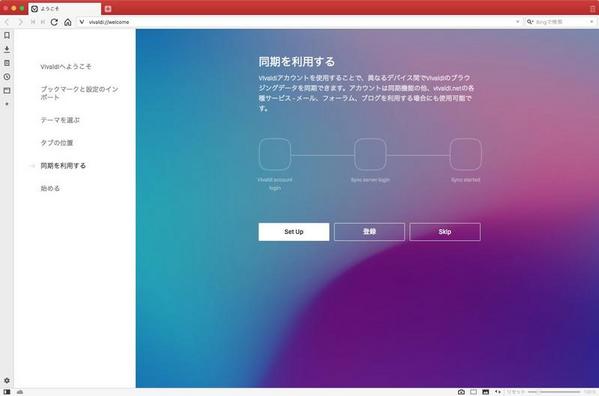
Task: Toggle the side panel visibility icon
Action: click(7, 392)
